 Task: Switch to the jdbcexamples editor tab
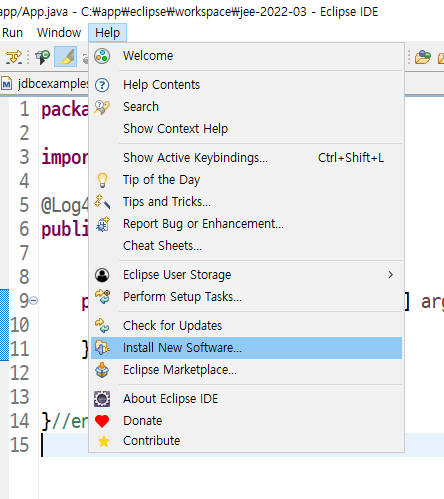coord(45,84)
